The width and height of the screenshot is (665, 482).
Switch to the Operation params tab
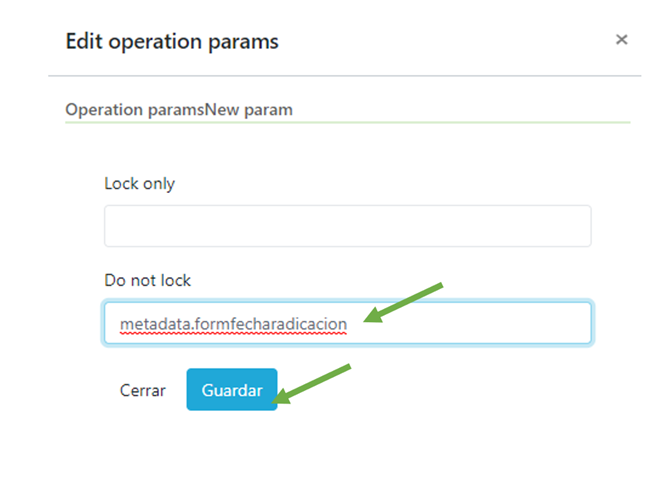point(134,109)
